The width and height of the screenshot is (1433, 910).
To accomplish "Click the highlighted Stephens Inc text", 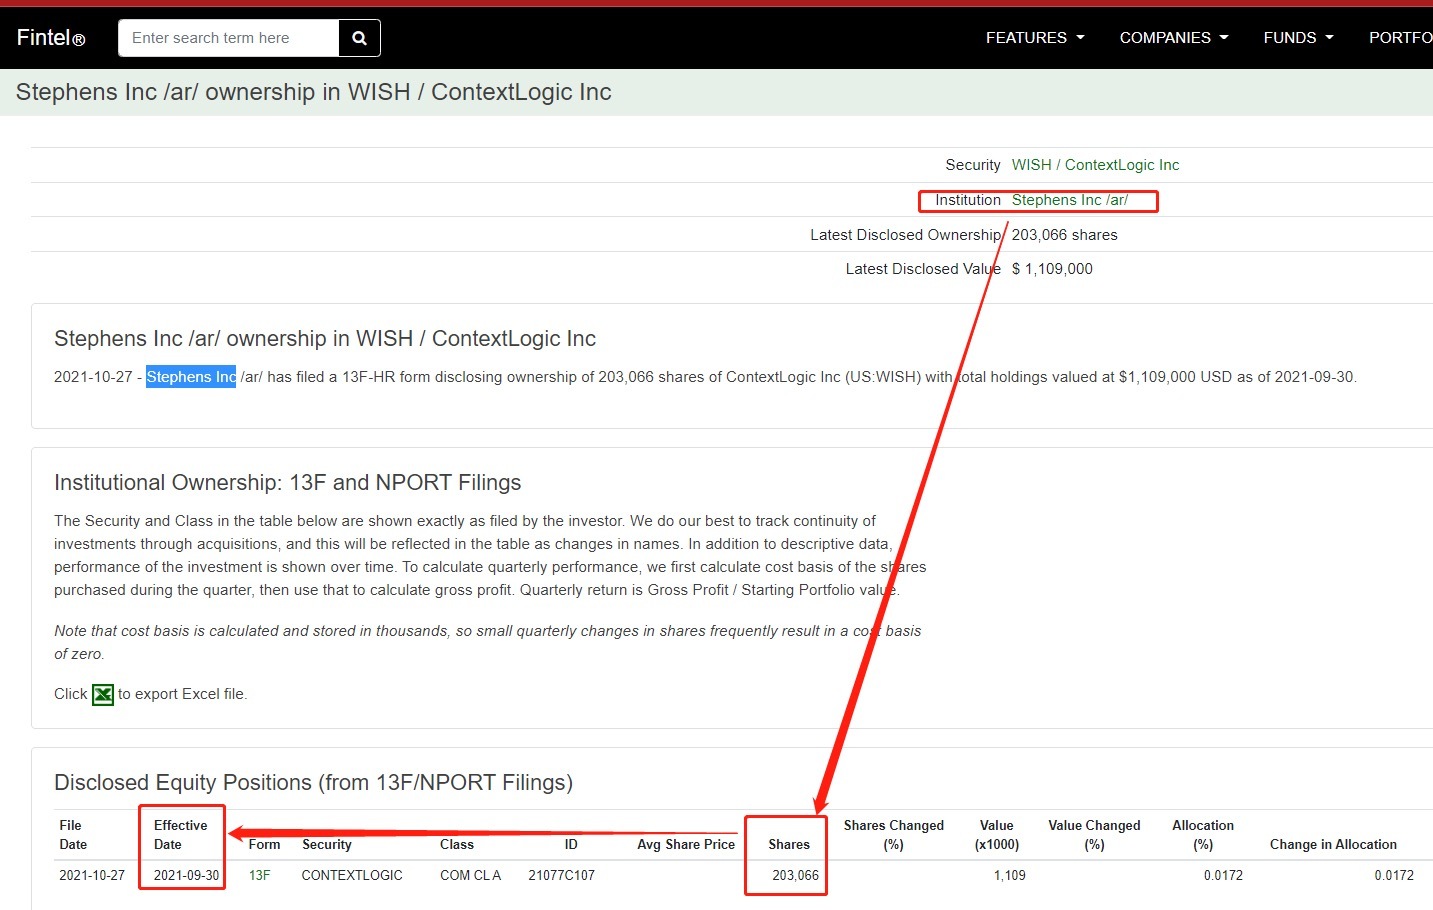I will 191,377.
